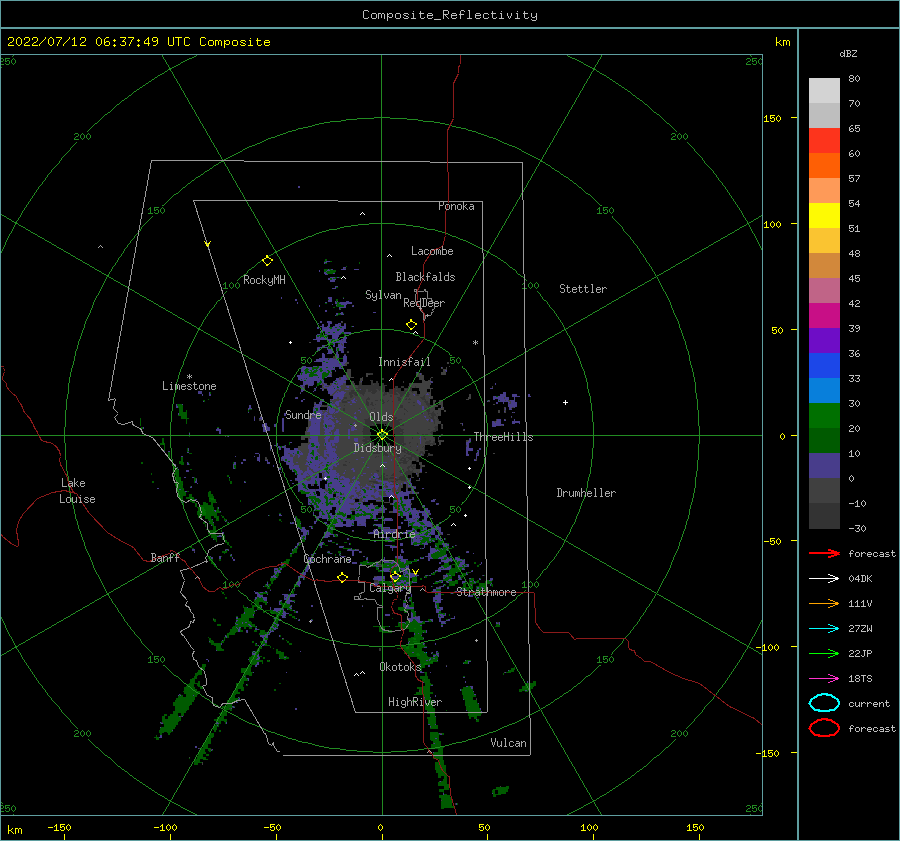Pick the dark orange 57-60 dBZ swatch
This screenshot has height=841, width=900.
(x=824, y=166)
